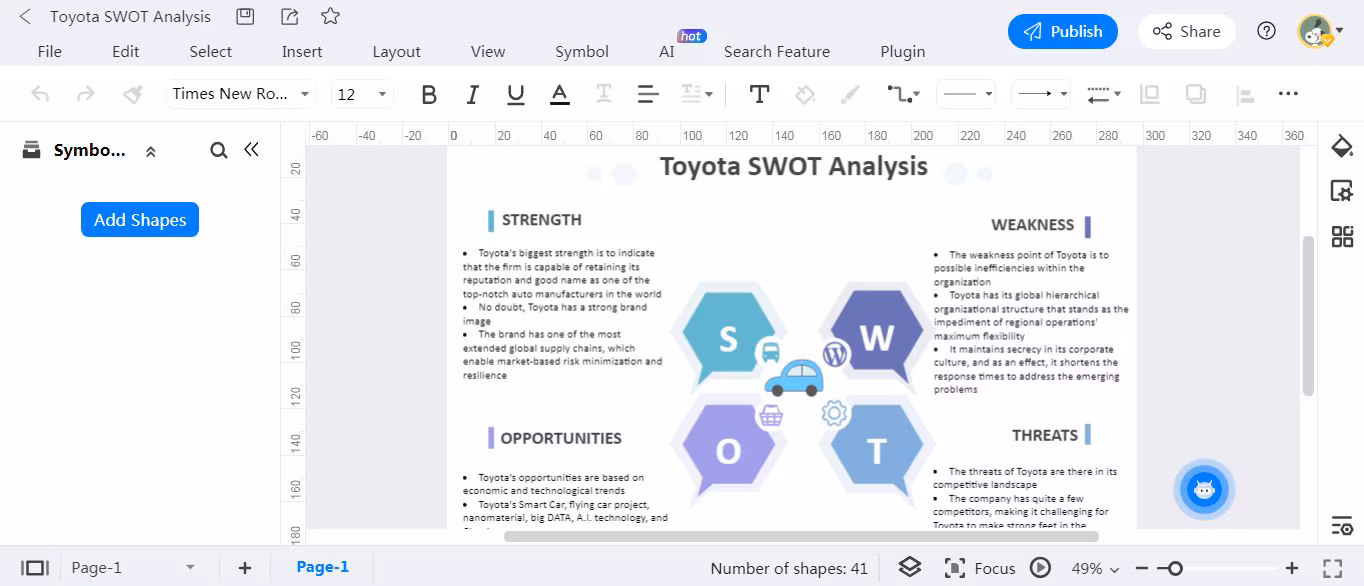Open the properties list panel icon

[x=1342, y=525]
